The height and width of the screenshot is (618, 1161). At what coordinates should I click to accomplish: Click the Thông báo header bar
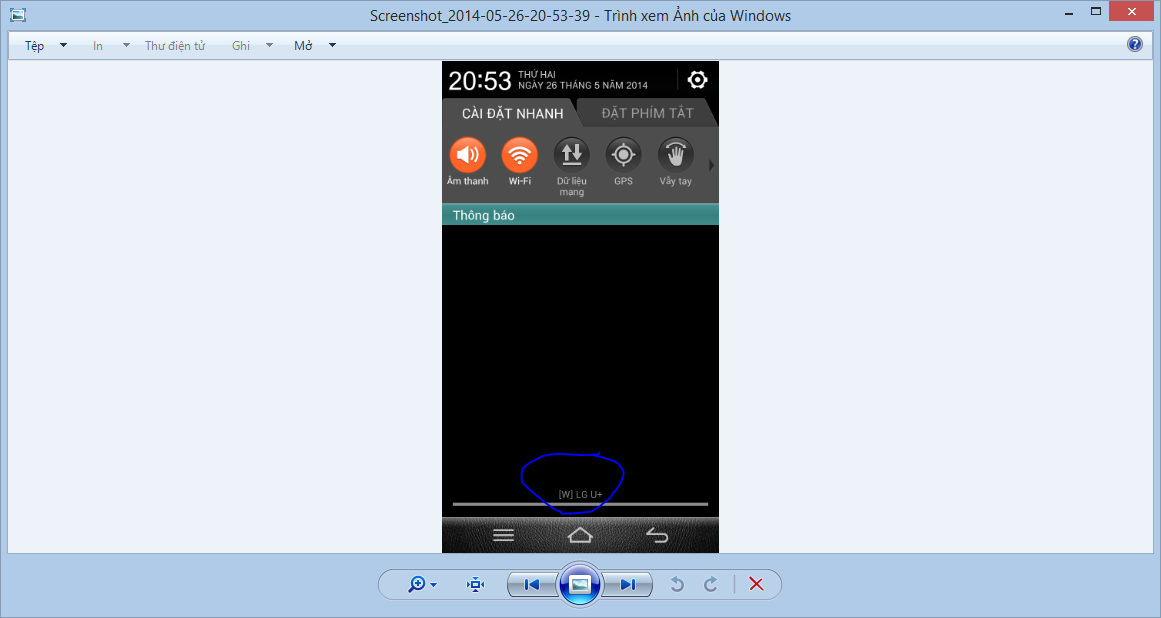[x=580, y=215]
